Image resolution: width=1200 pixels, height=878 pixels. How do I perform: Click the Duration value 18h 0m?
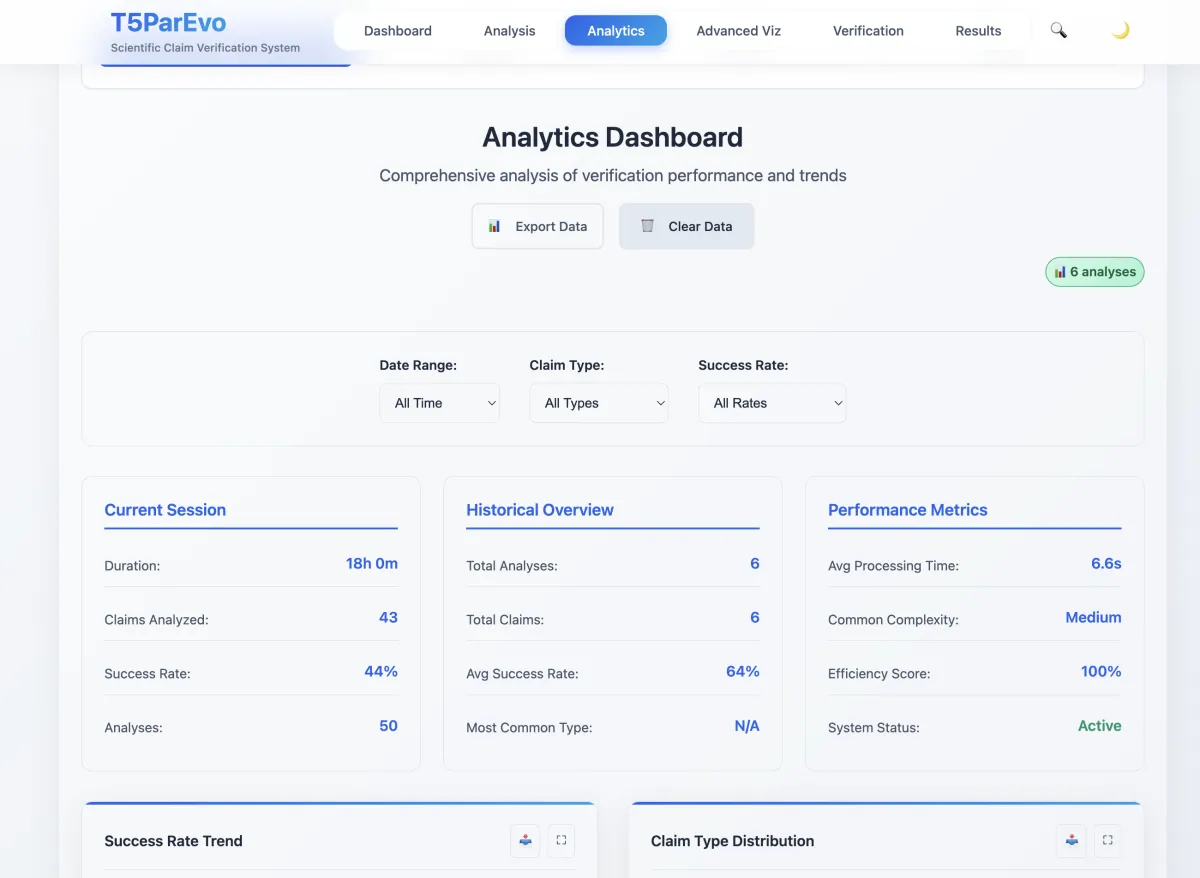(x=372, y=564)
